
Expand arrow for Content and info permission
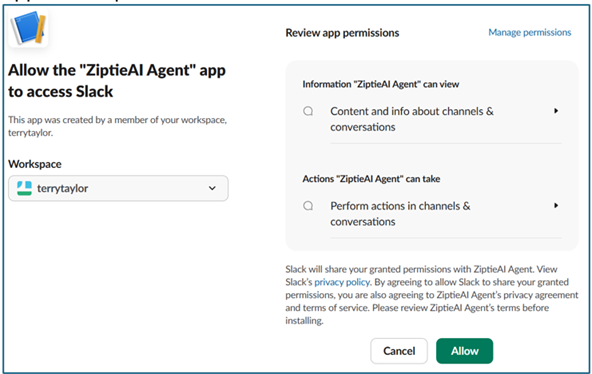tap(556, 111)
